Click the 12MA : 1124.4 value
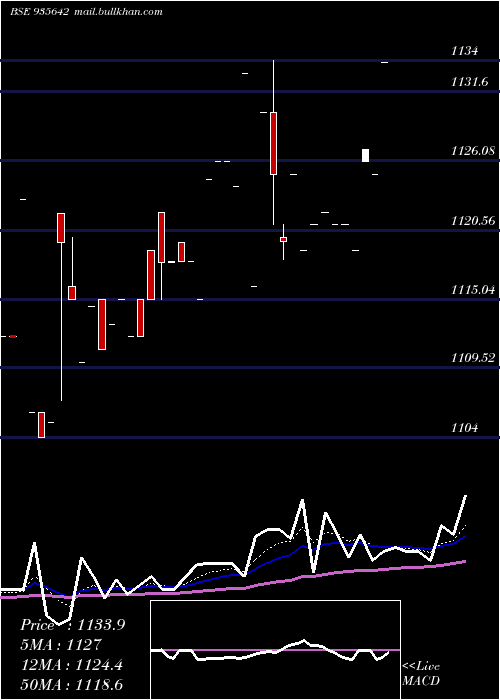 click(x=72, y=665)
